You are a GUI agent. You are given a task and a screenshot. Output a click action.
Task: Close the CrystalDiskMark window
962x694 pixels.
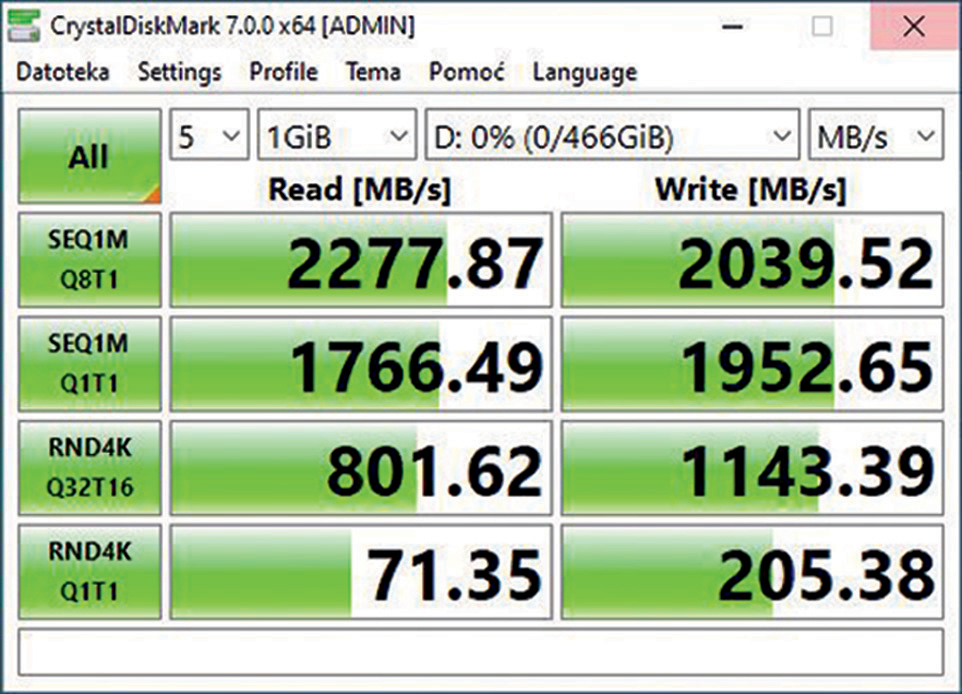[x=914, y=26]
